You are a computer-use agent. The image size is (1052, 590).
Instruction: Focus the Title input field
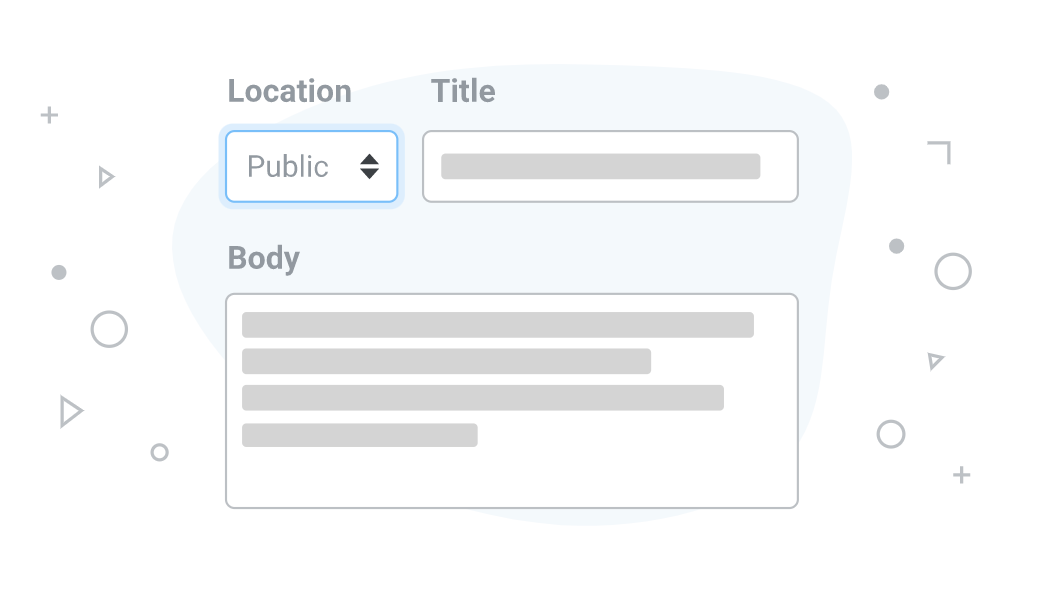[610, 166]
